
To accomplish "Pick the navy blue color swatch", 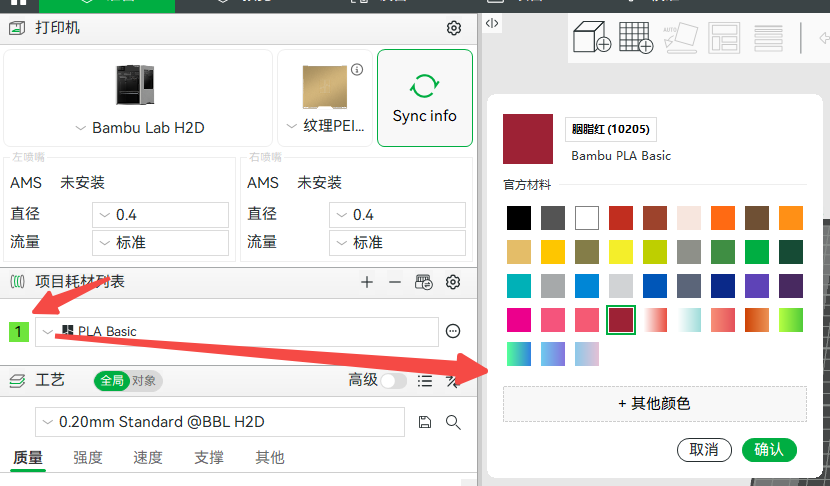I will (x=723, y=286).
